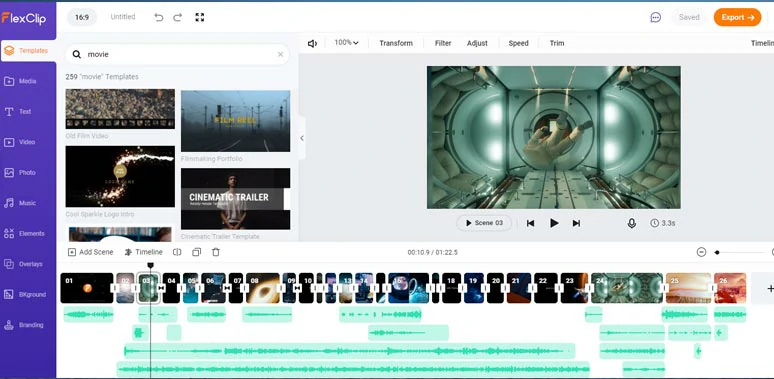Split the clip with split icon
774x379 pixels.
[177, 252]
